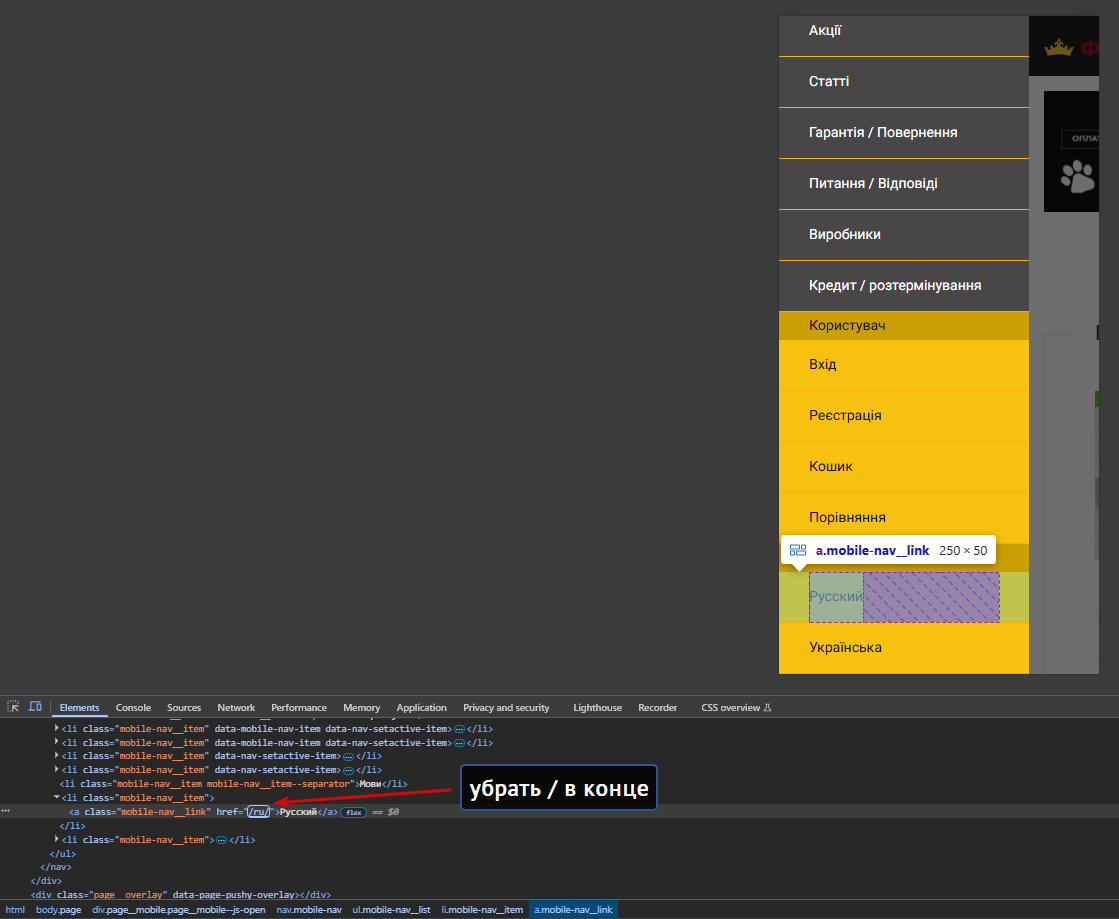Expand the ellipsis in the first mobile-nav__item row
Viewport: 1119px width, 919px height.
click(x=460, y=729)
